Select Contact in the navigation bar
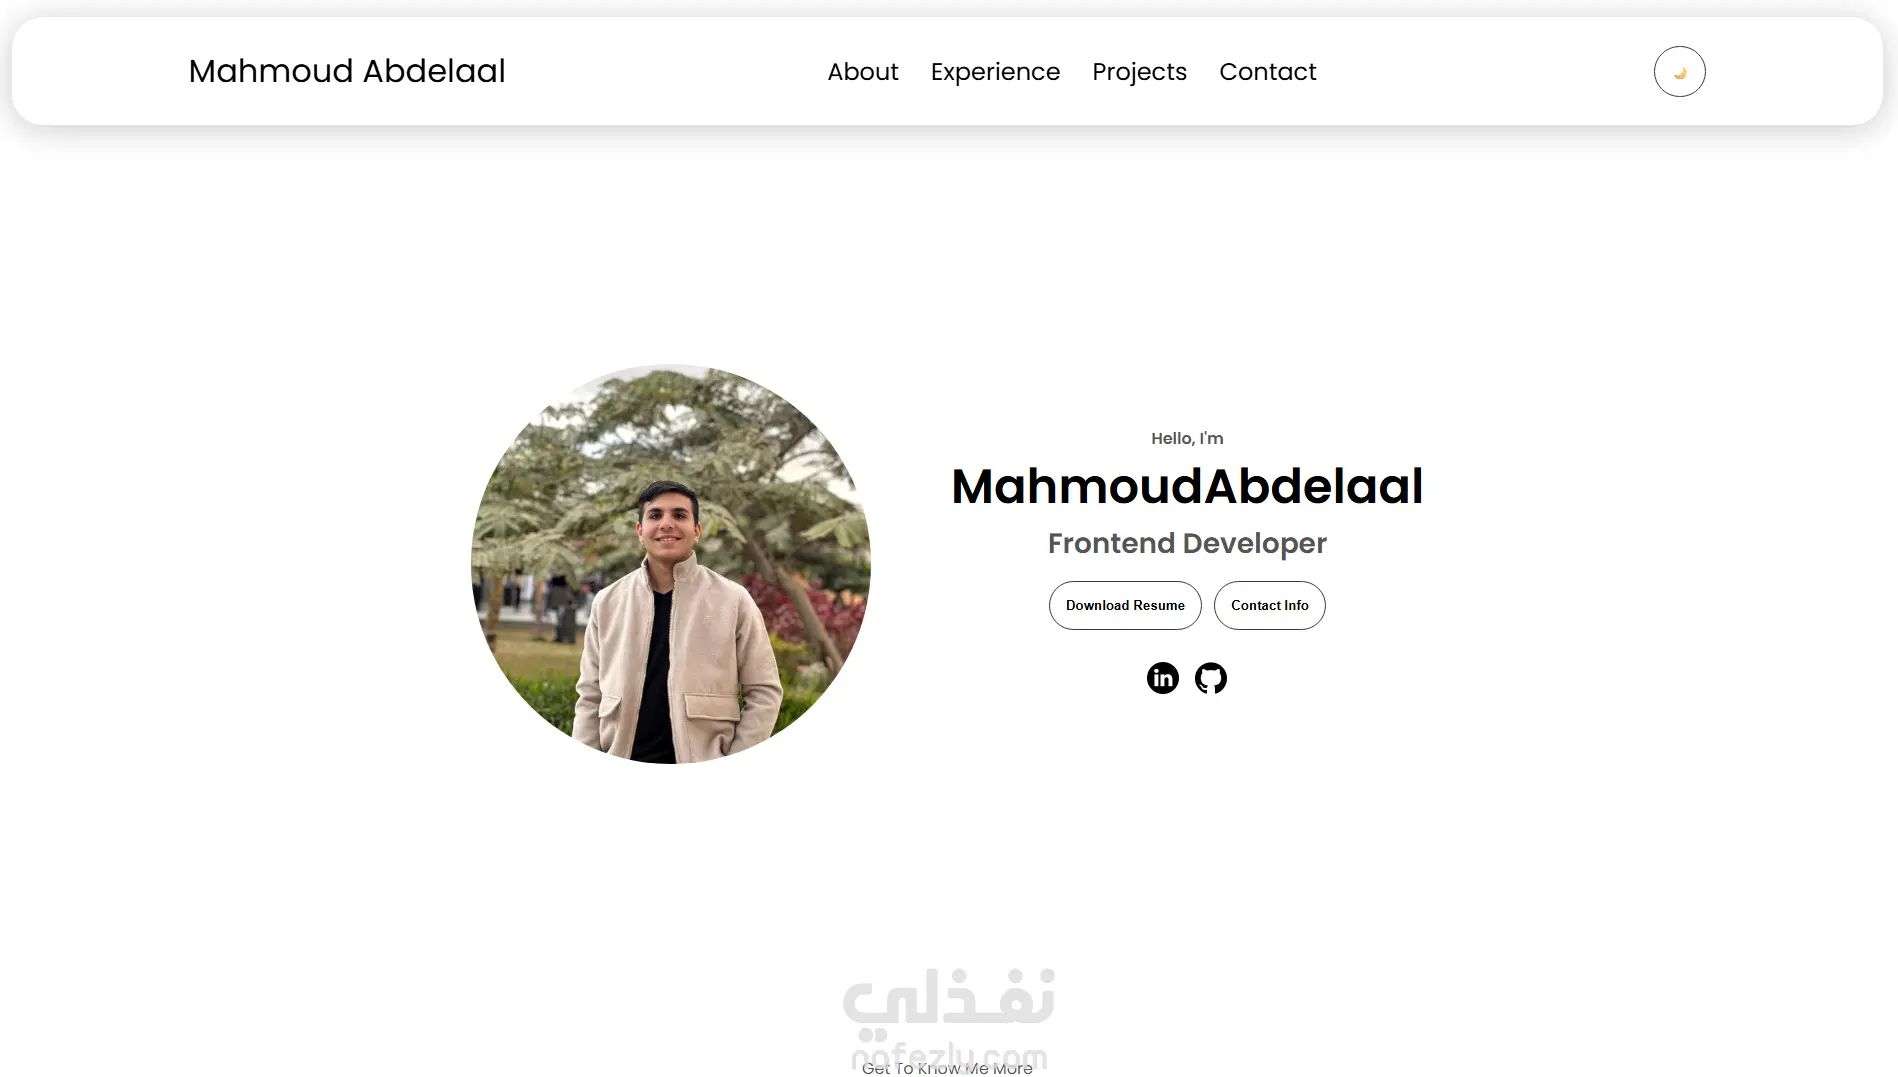 pos(1267,72)
